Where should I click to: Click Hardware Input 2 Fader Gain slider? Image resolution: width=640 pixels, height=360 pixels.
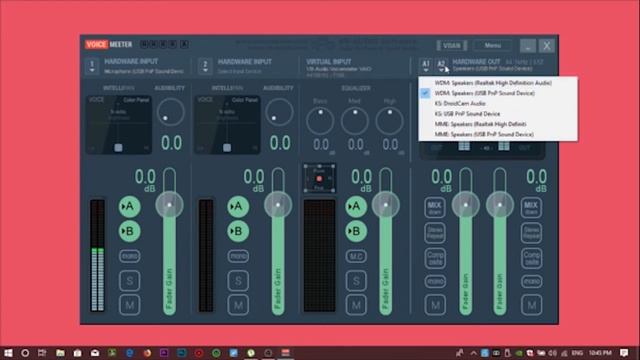click(278, 242)
